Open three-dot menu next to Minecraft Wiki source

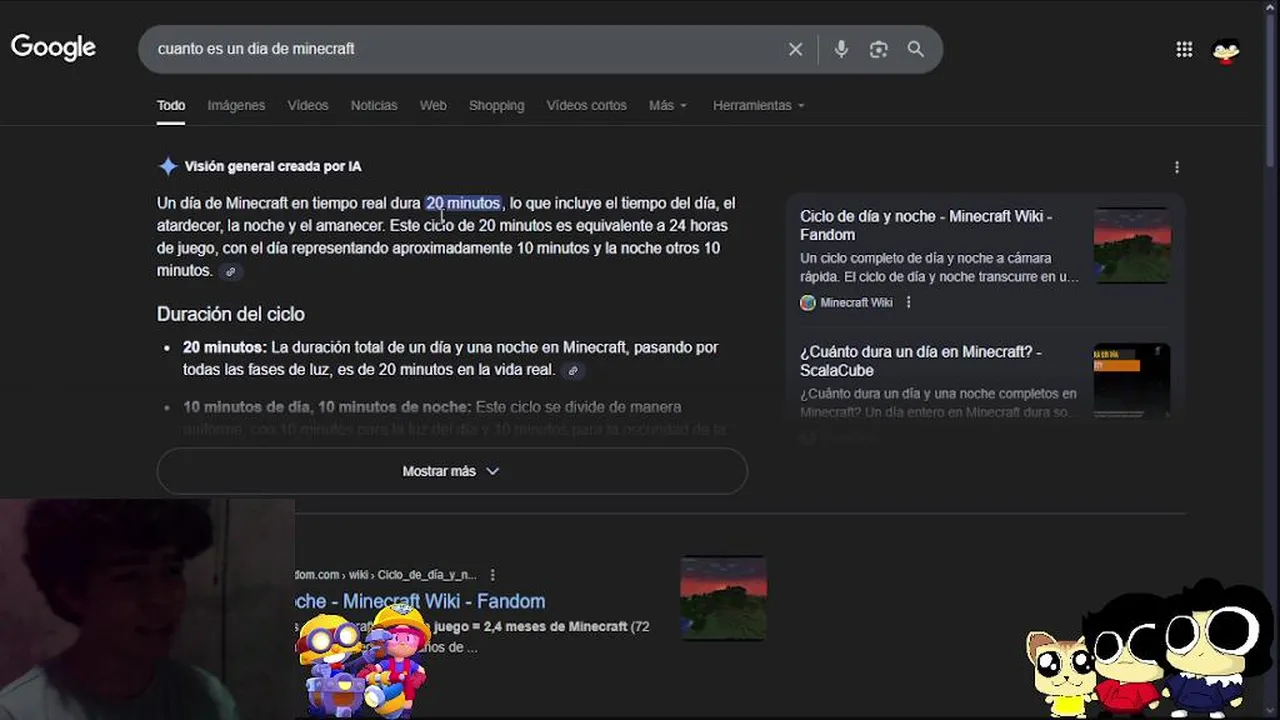908,302
